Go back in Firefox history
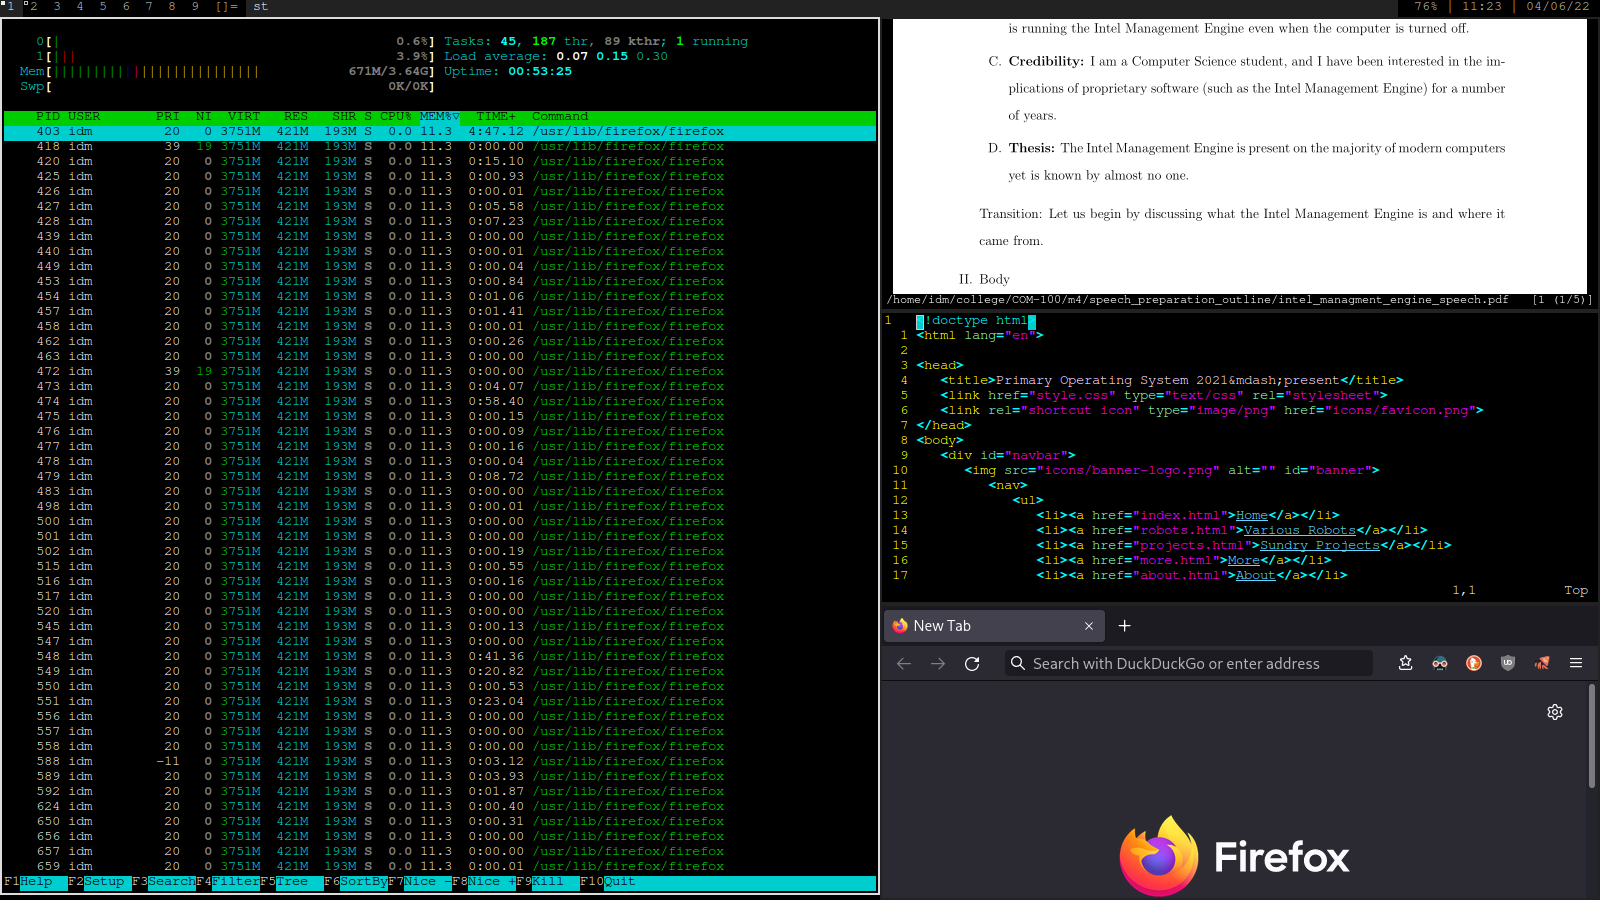 [904, 663]
